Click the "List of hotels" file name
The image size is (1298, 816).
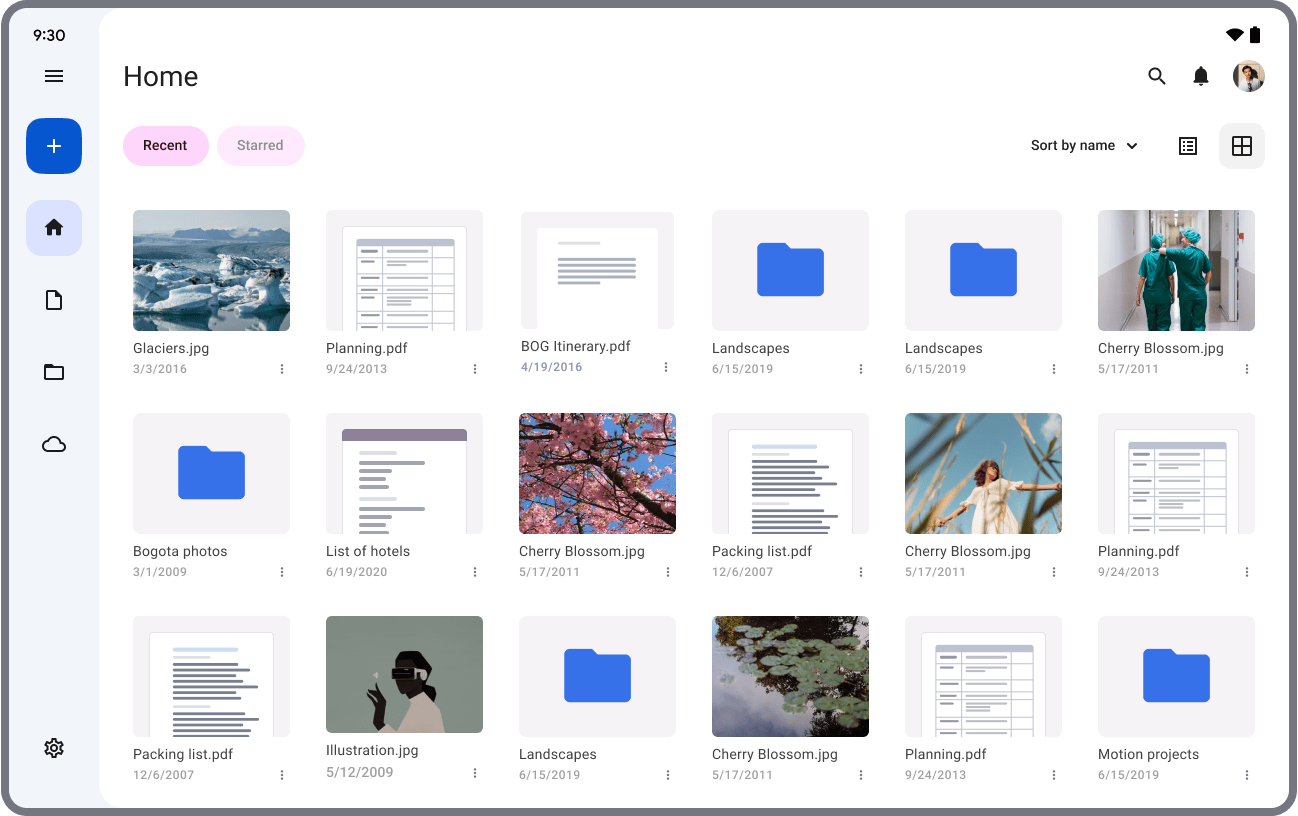pyautogui.click(x=368, y=552)
